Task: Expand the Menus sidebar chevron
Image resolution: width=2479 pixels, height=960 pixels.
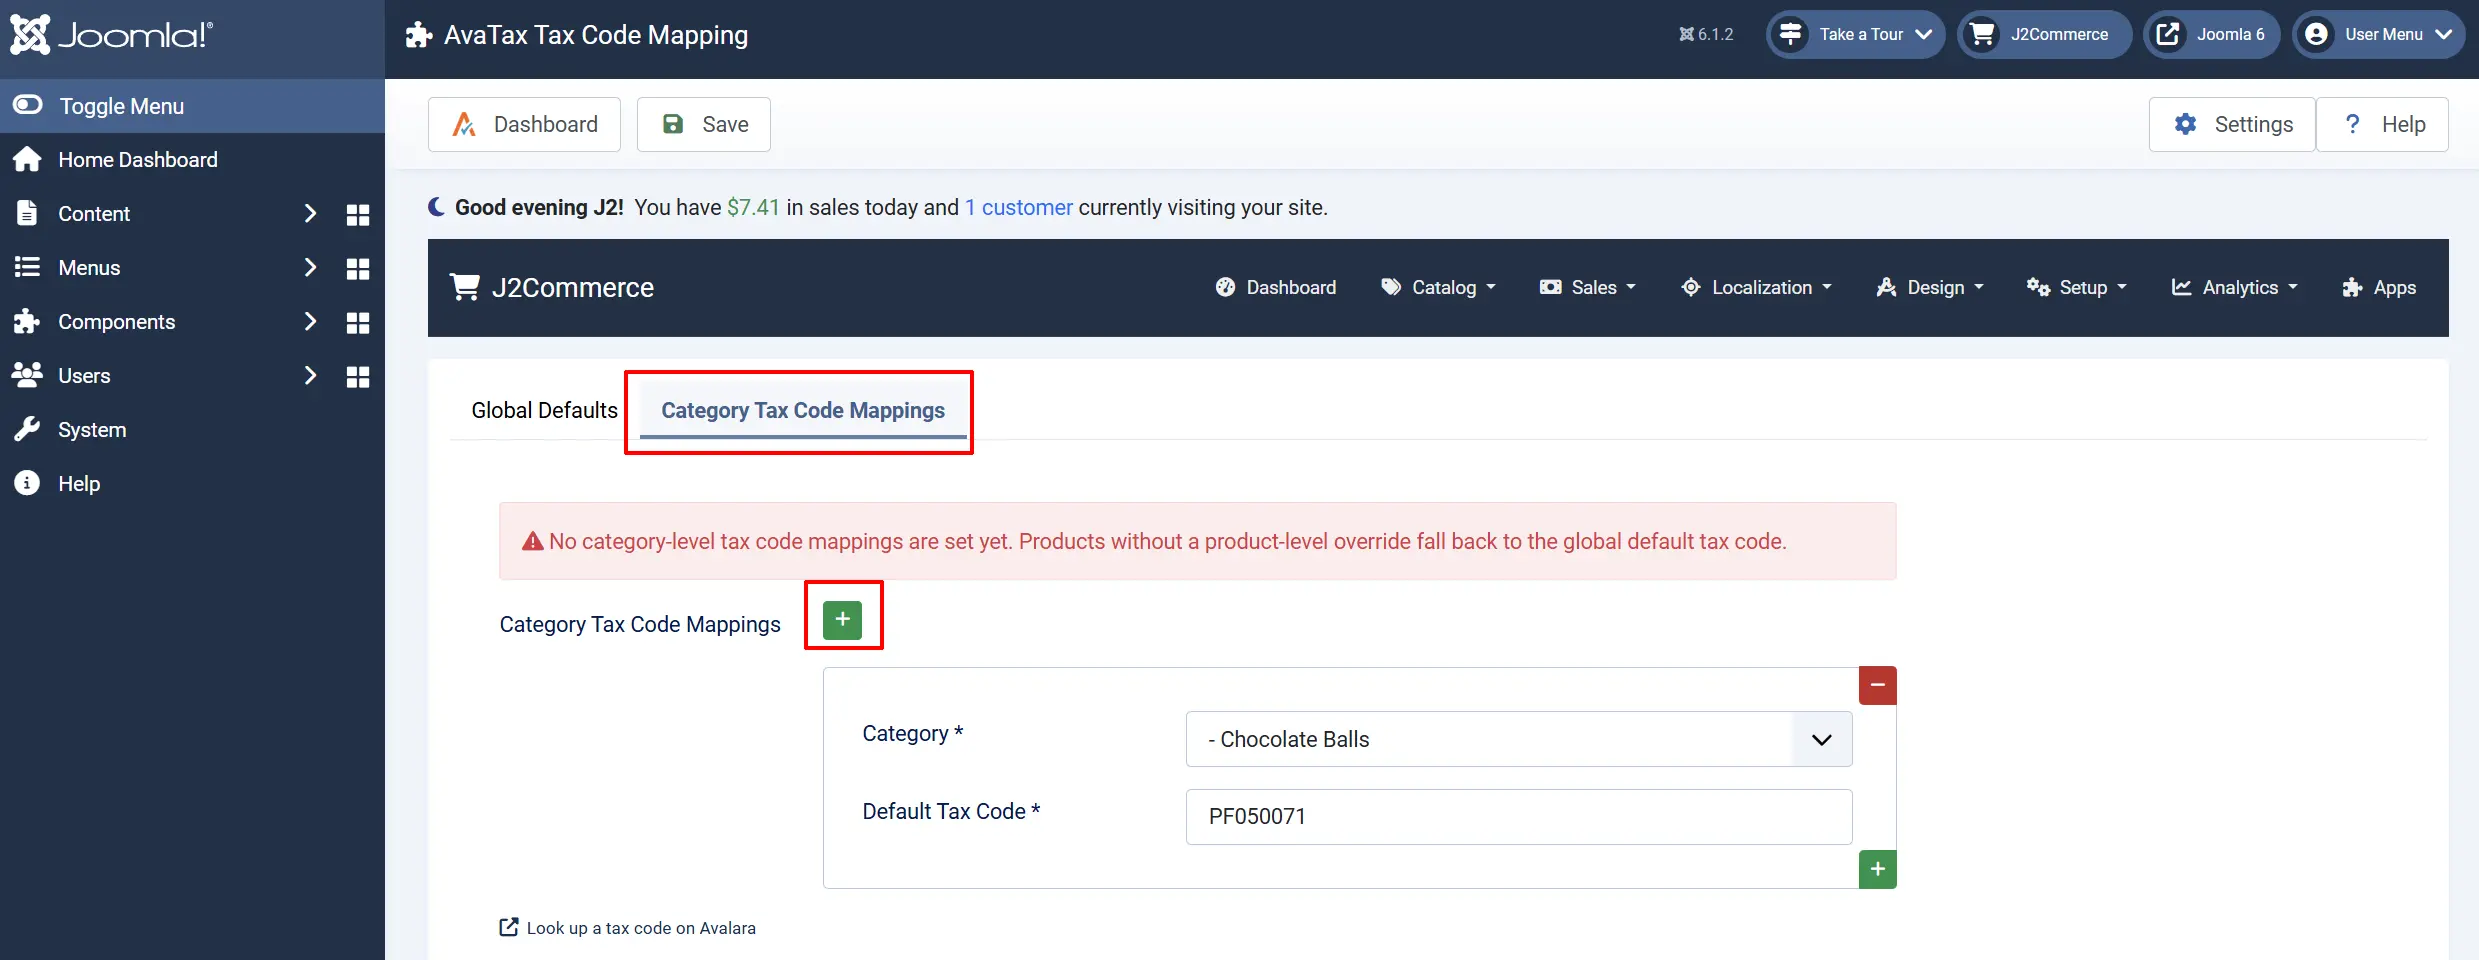Action: [310, 268]
